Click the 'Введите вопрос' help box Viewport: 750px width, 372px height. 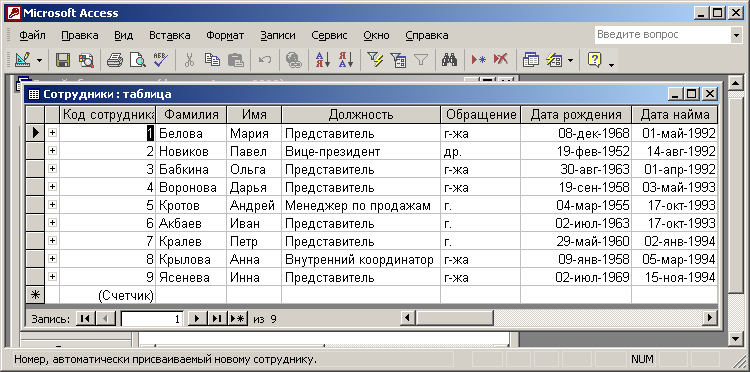662,35
